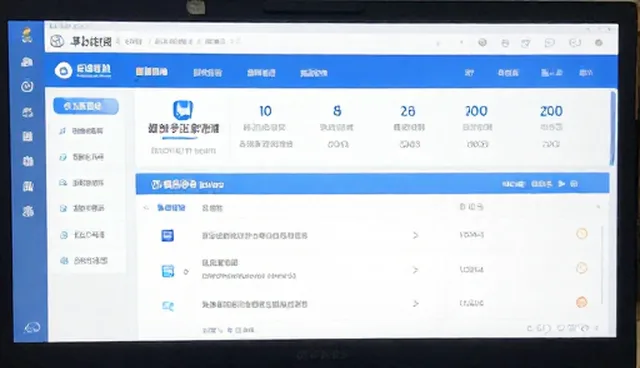Open the last item in the left menu
The width and height of the screenshot is (640, 368).
pos(84,261)
